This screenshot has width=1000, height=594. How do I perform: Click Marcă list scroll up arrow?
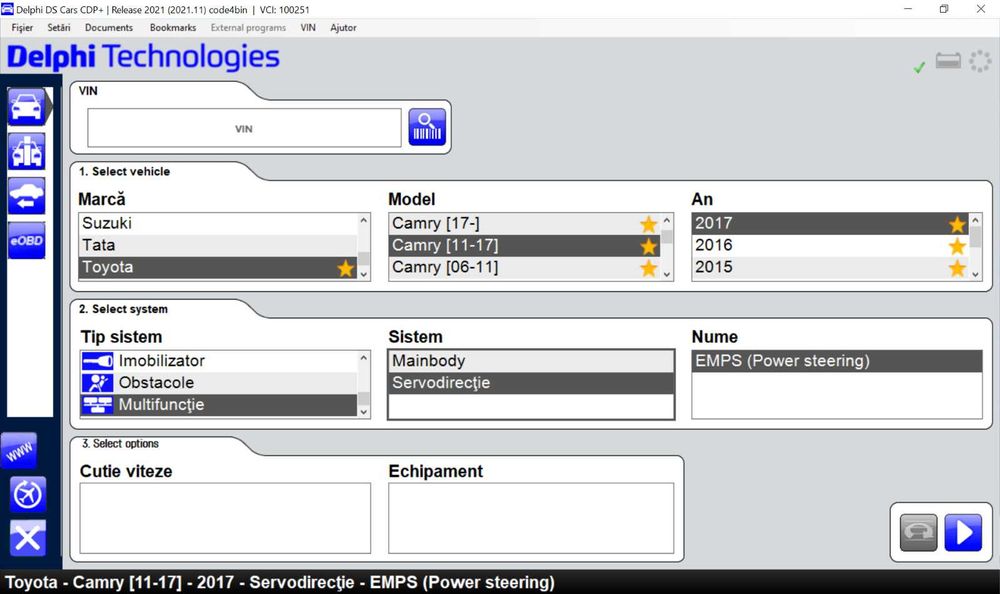click(x=364, y=220)
